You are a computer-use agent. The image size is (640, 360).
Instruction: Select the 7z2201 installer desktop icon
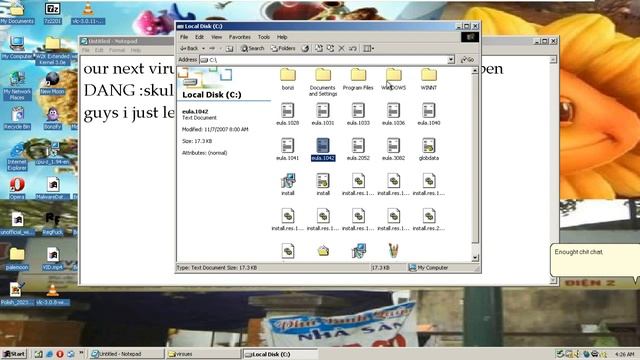pyautogui.click(x=52, y=13)
